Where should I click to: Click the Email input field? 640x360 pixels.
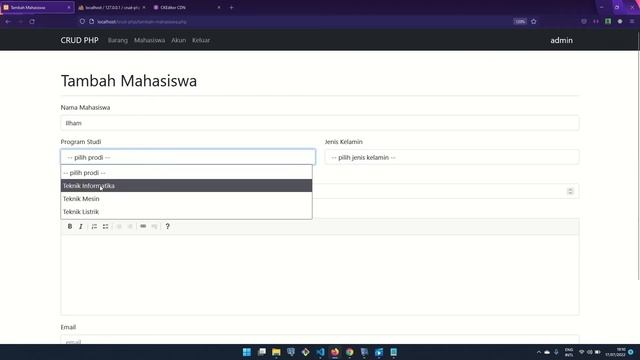click(x=320, y=340)
